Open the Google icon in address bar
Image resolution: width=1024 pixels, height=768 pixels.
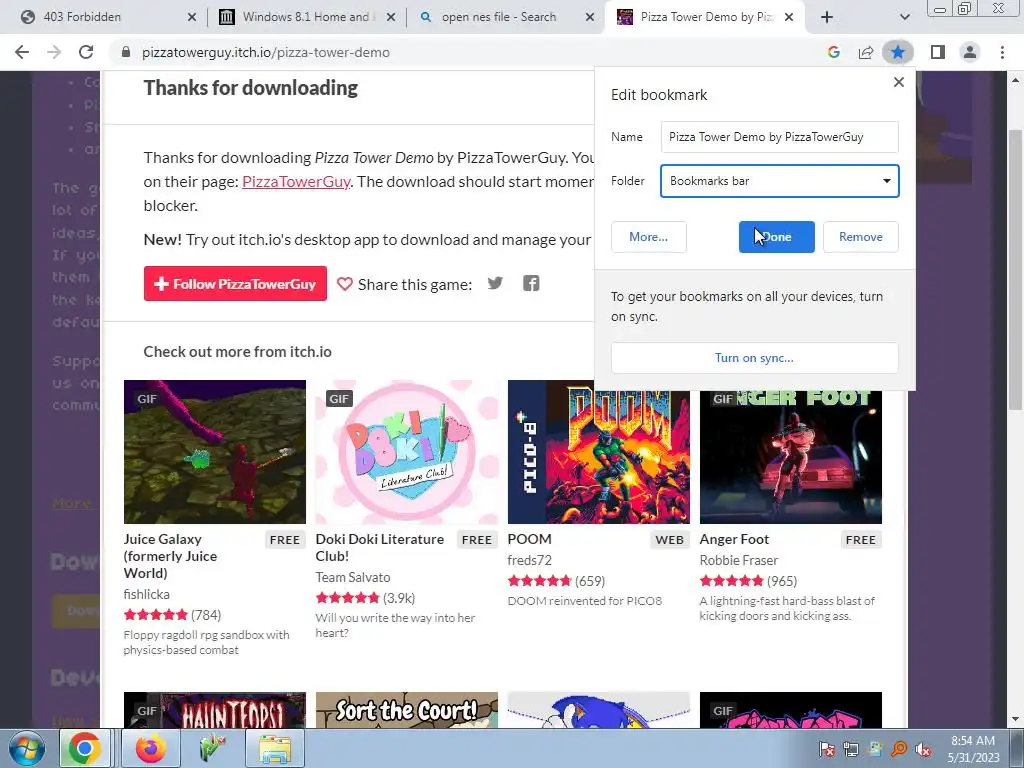[x=833, y=52]
